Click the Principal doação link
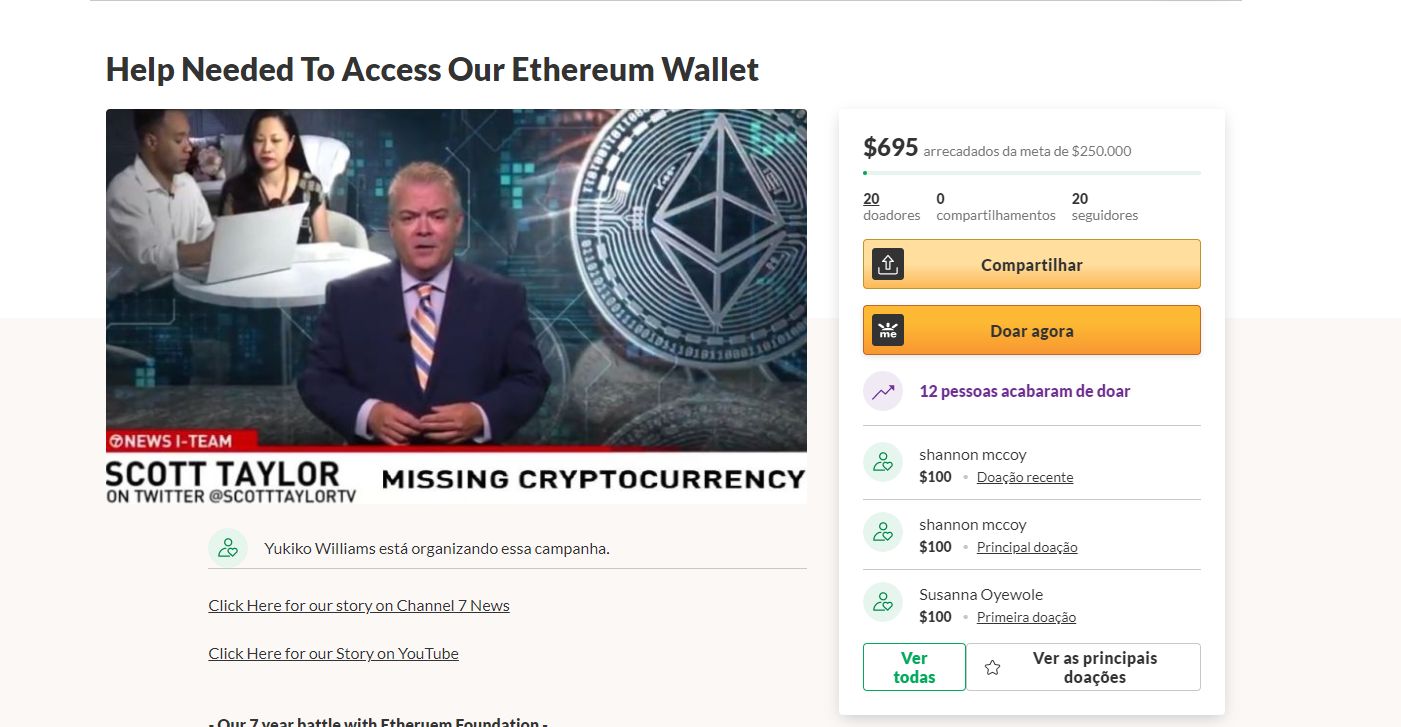Image resolution: width=1401 pixels, height=727 pixels. (x=1027, y=547)
